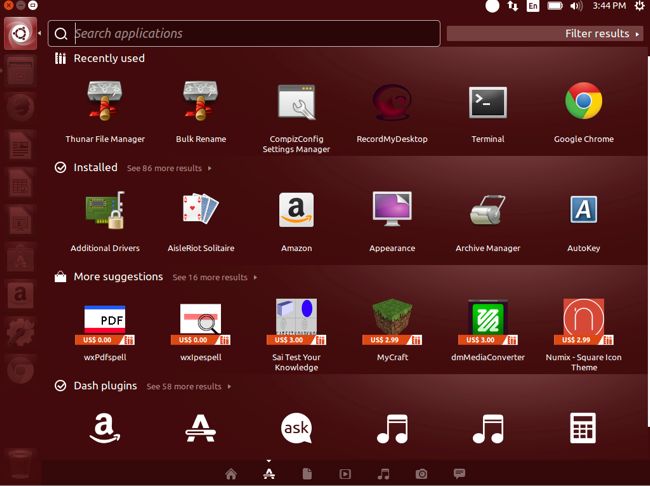Open second music note dash plugin
The height and width of the screenshot is (486, 650).
point(488,429)
